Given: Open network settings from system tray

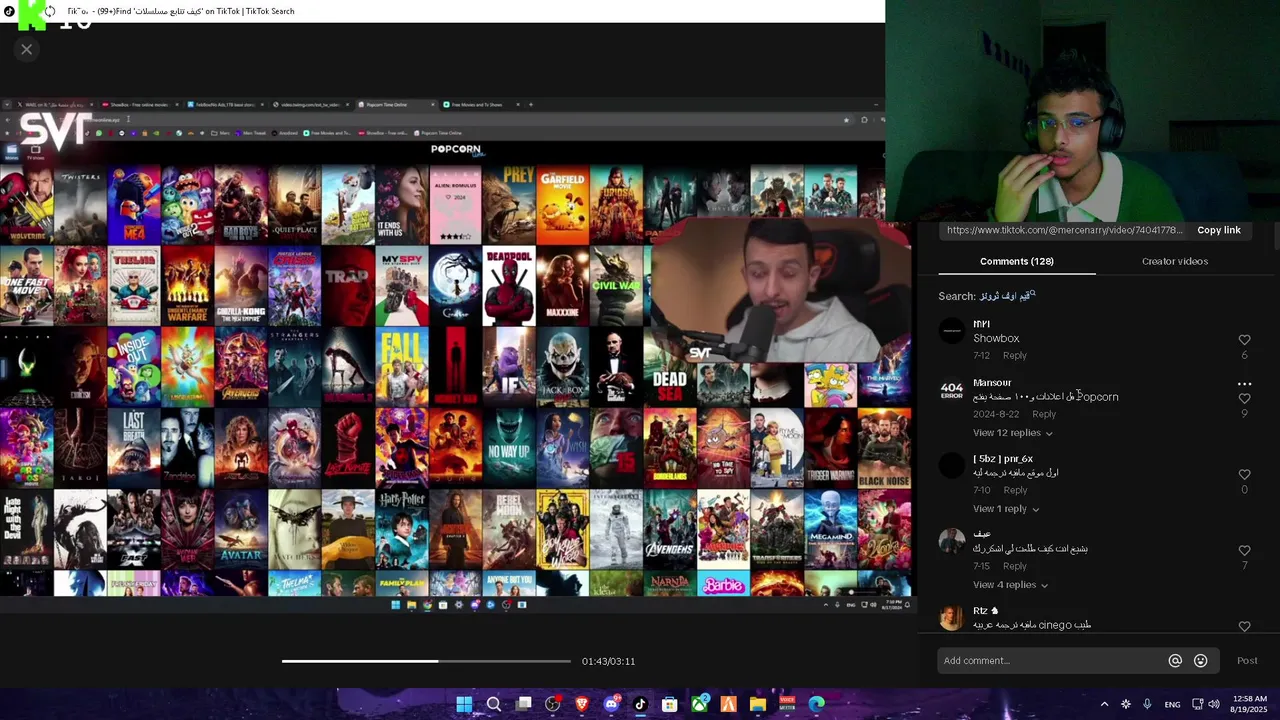Looking at the screenshot, I should click(x=1197, y=704).
